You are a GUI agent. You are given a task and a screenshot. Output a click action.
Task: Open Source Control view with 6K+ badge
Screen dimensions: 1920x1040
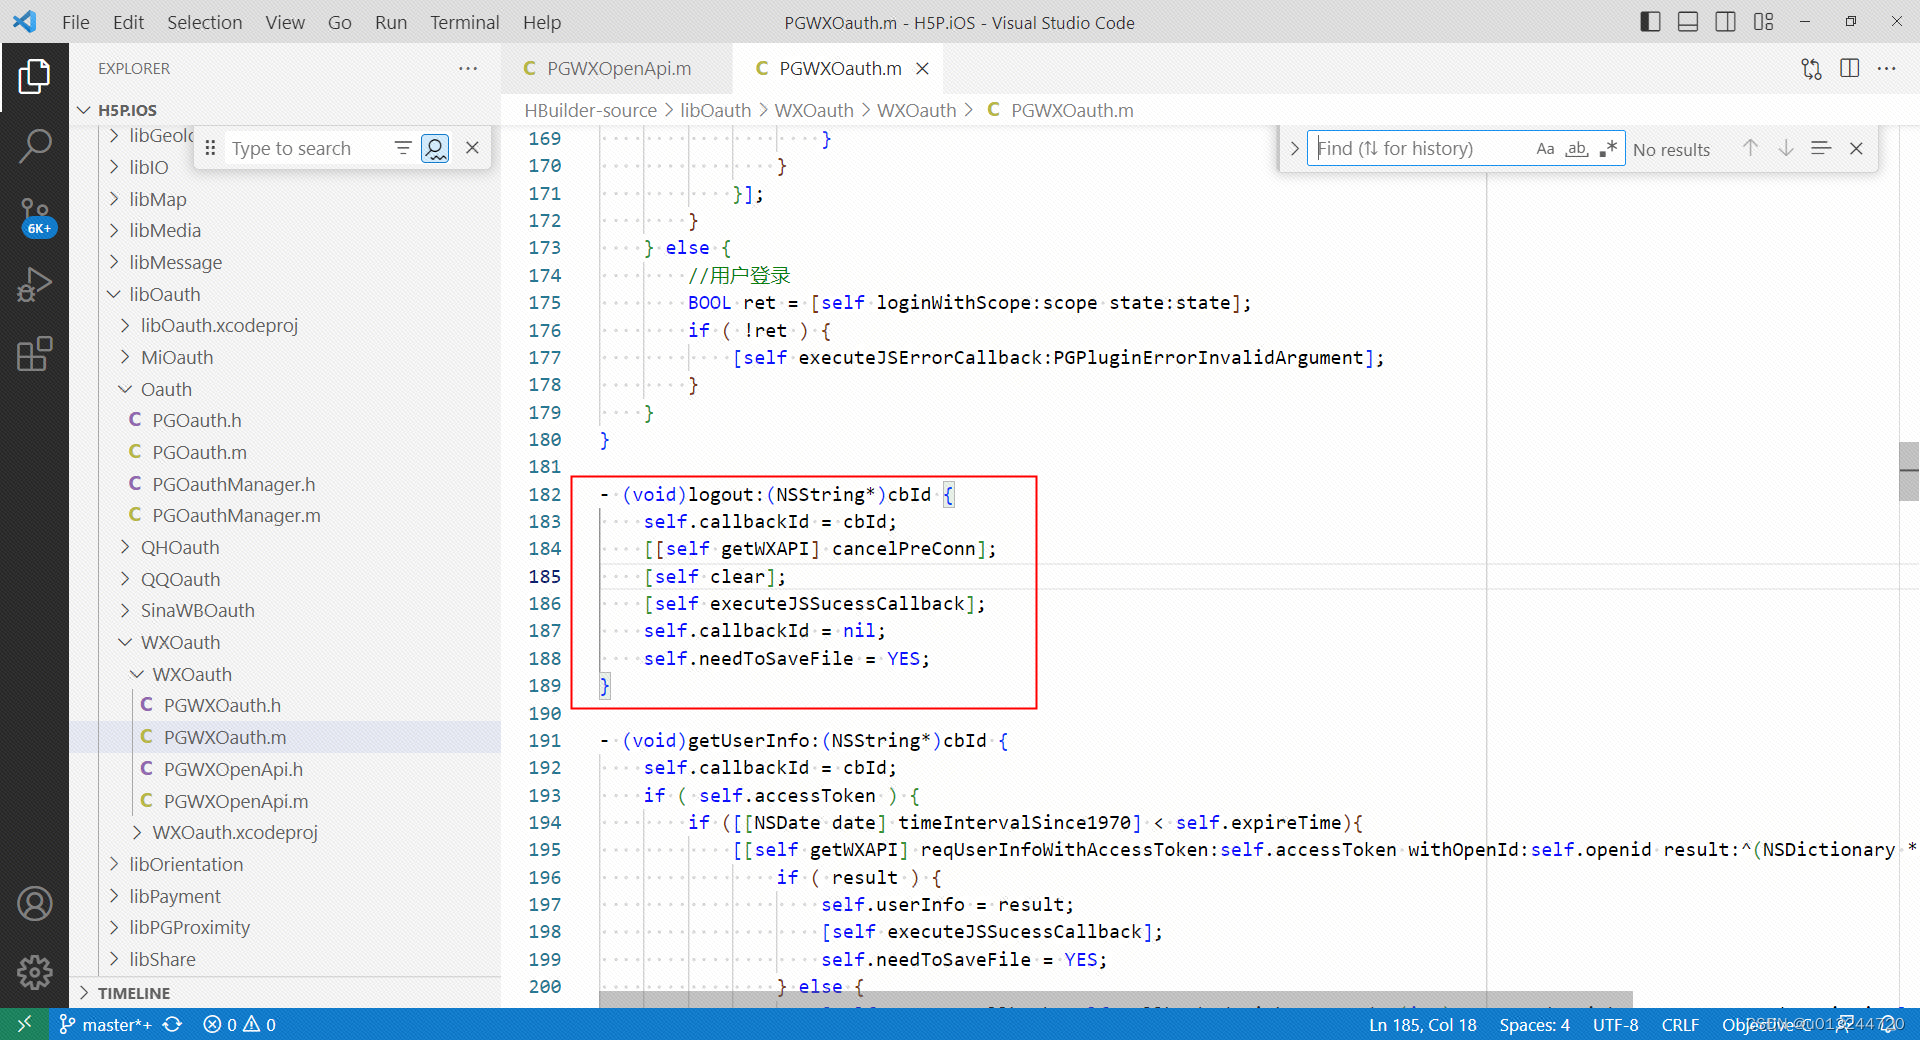pos(34,216)
